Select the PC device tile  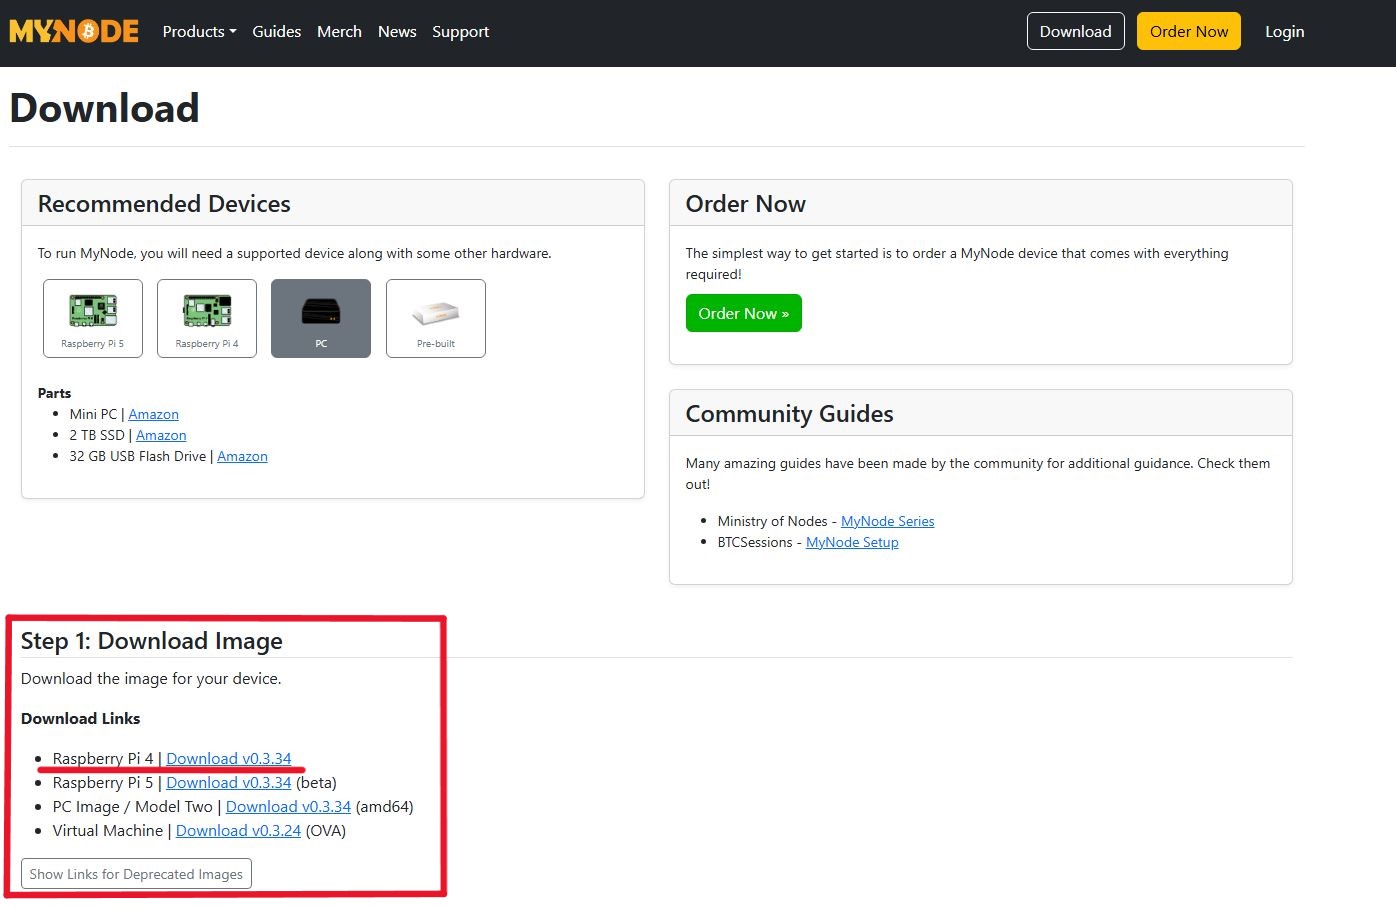(x=320, y=318)
